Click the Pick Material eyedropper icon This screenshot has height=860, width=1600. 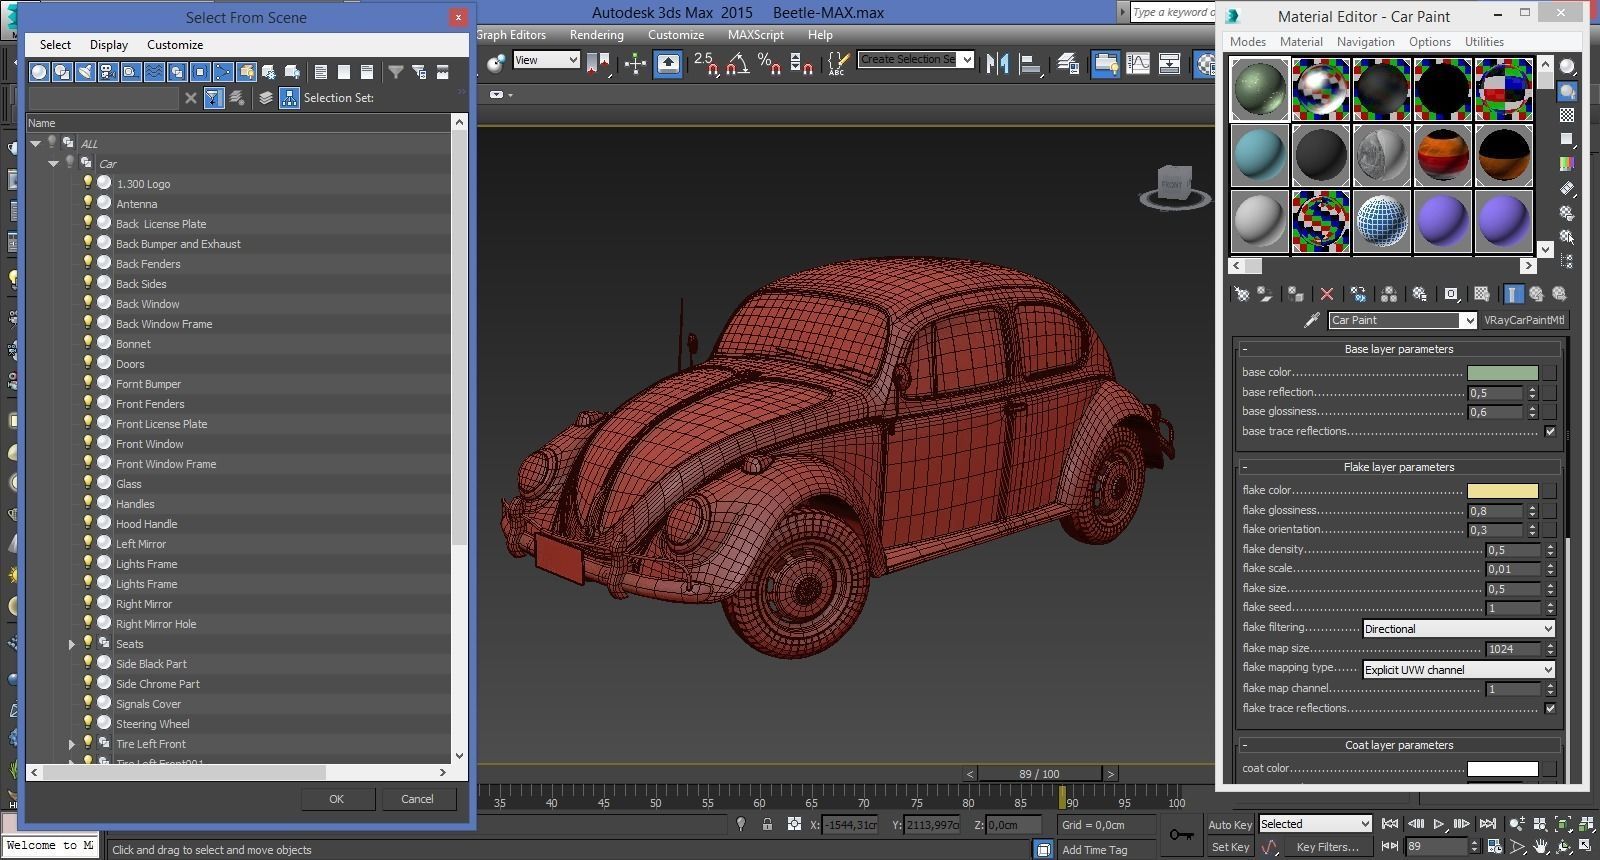click(x=1312, y=320)
